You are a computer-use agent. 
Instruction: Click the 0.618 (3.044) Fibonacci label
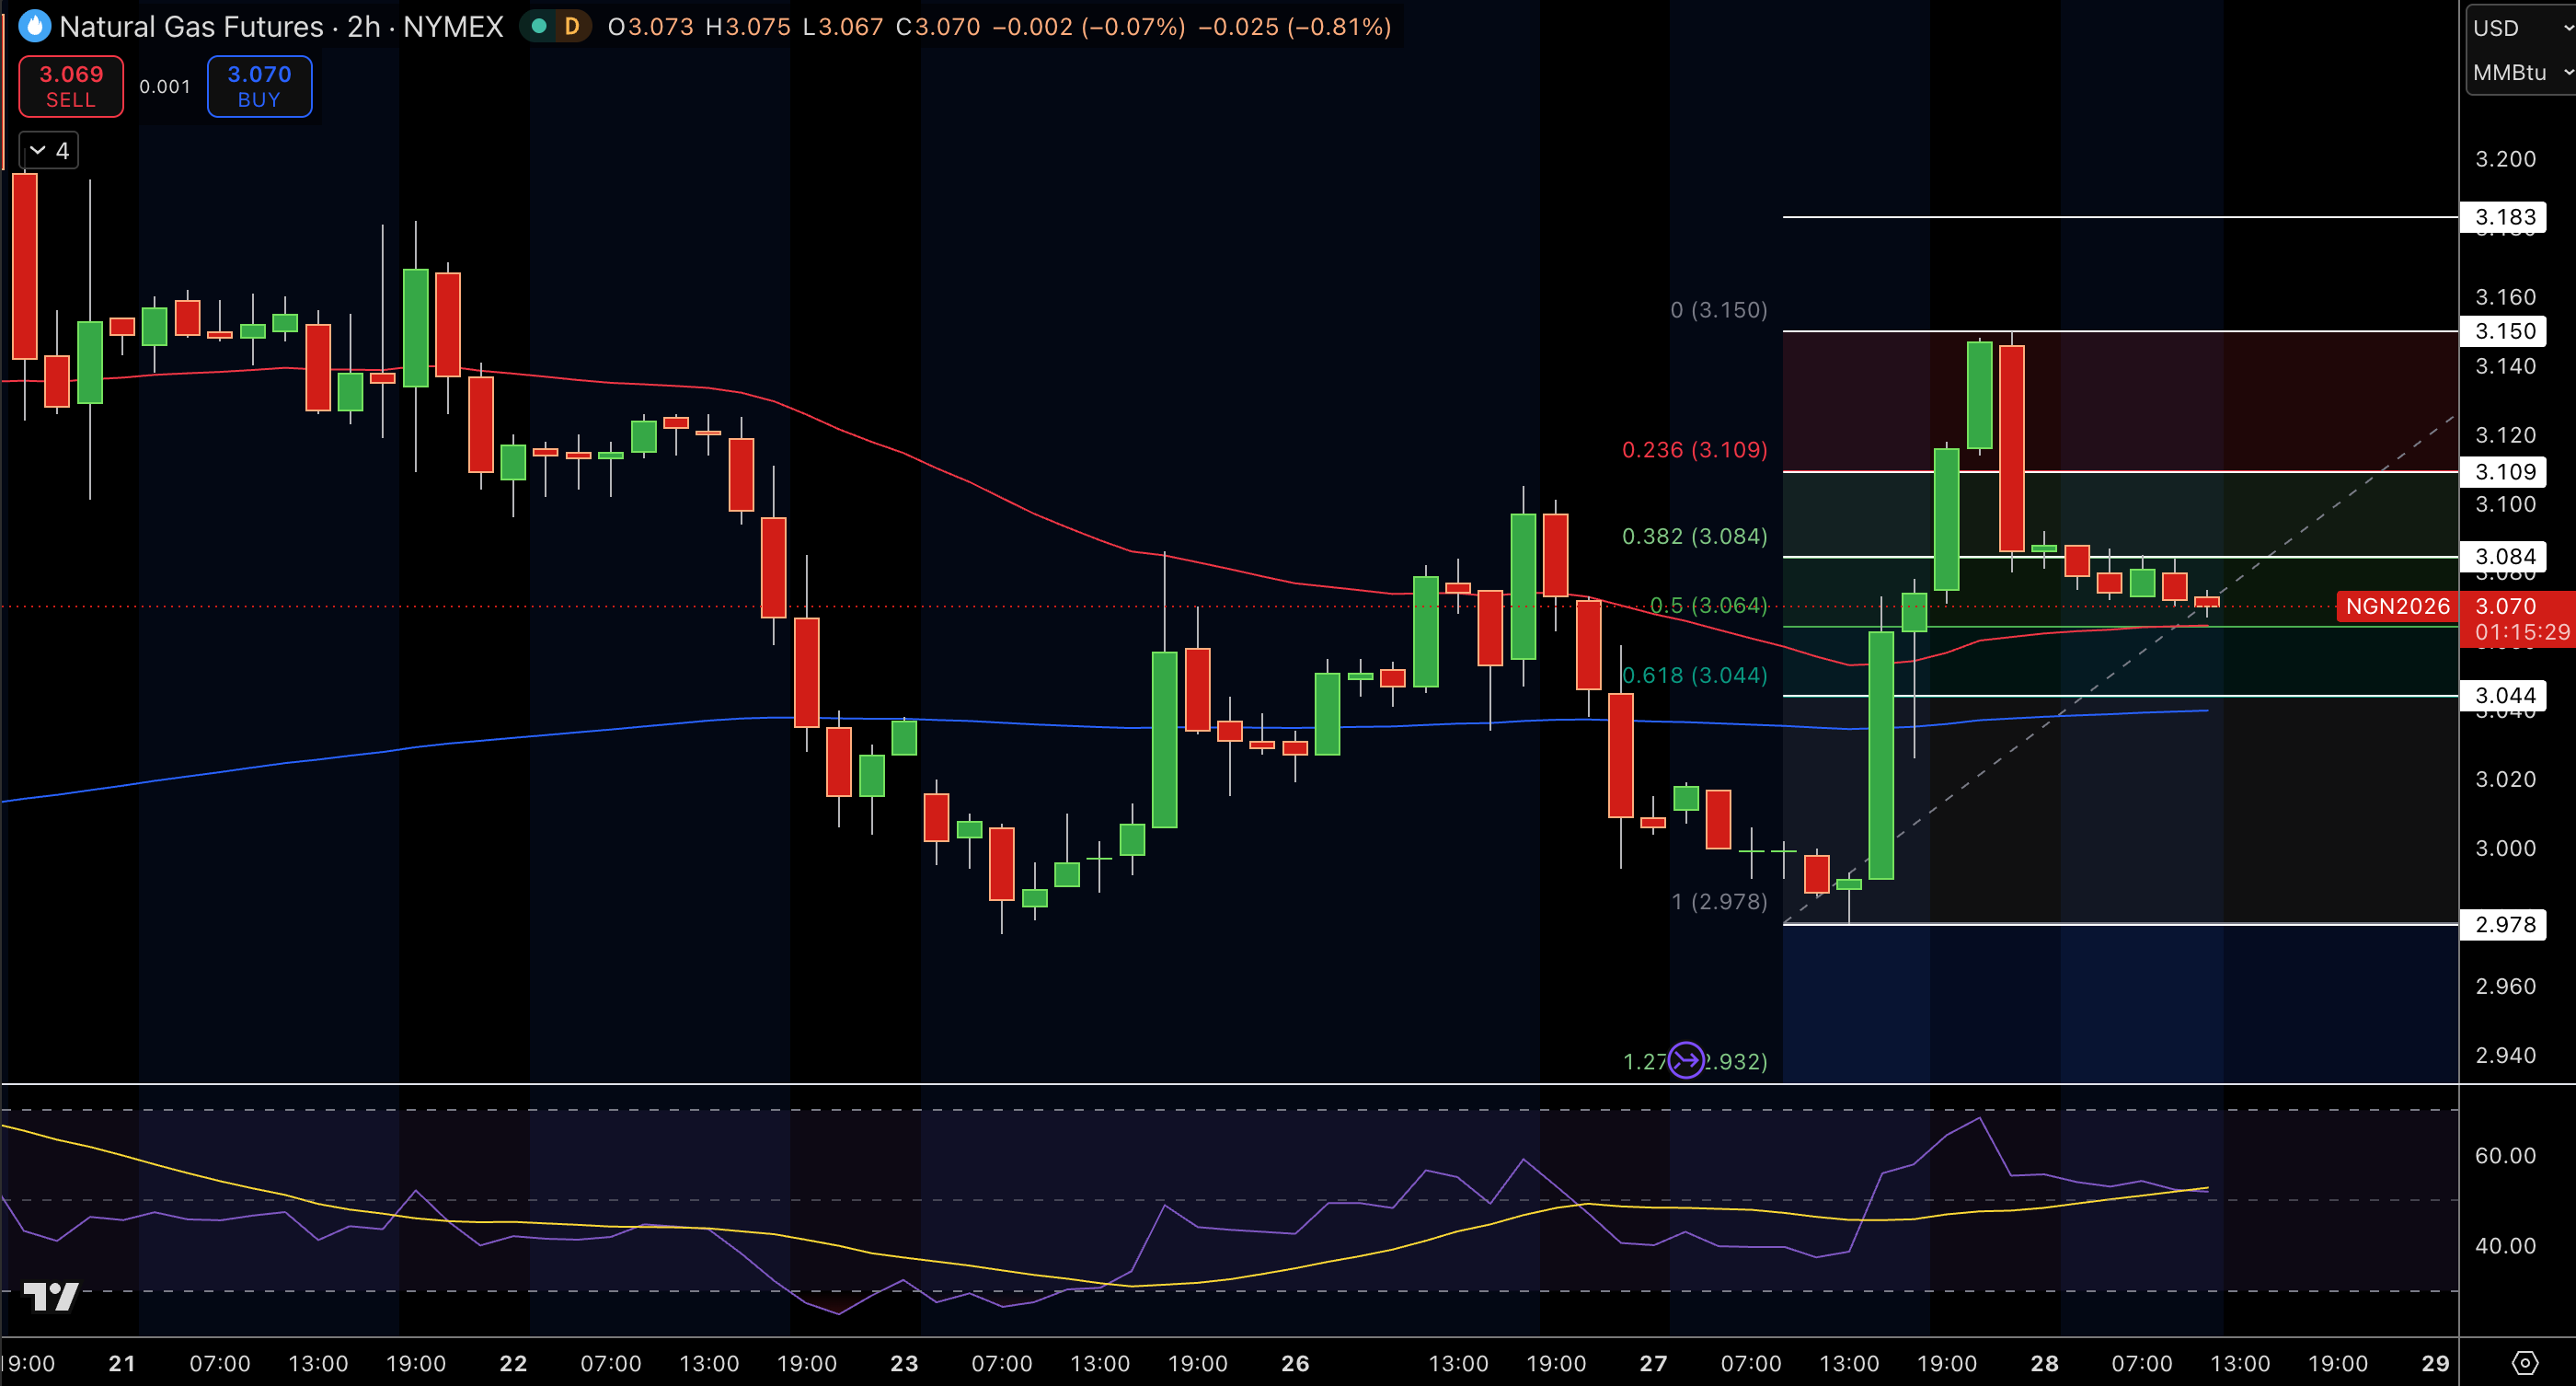pyautogui.click(x=1694, y=675)
